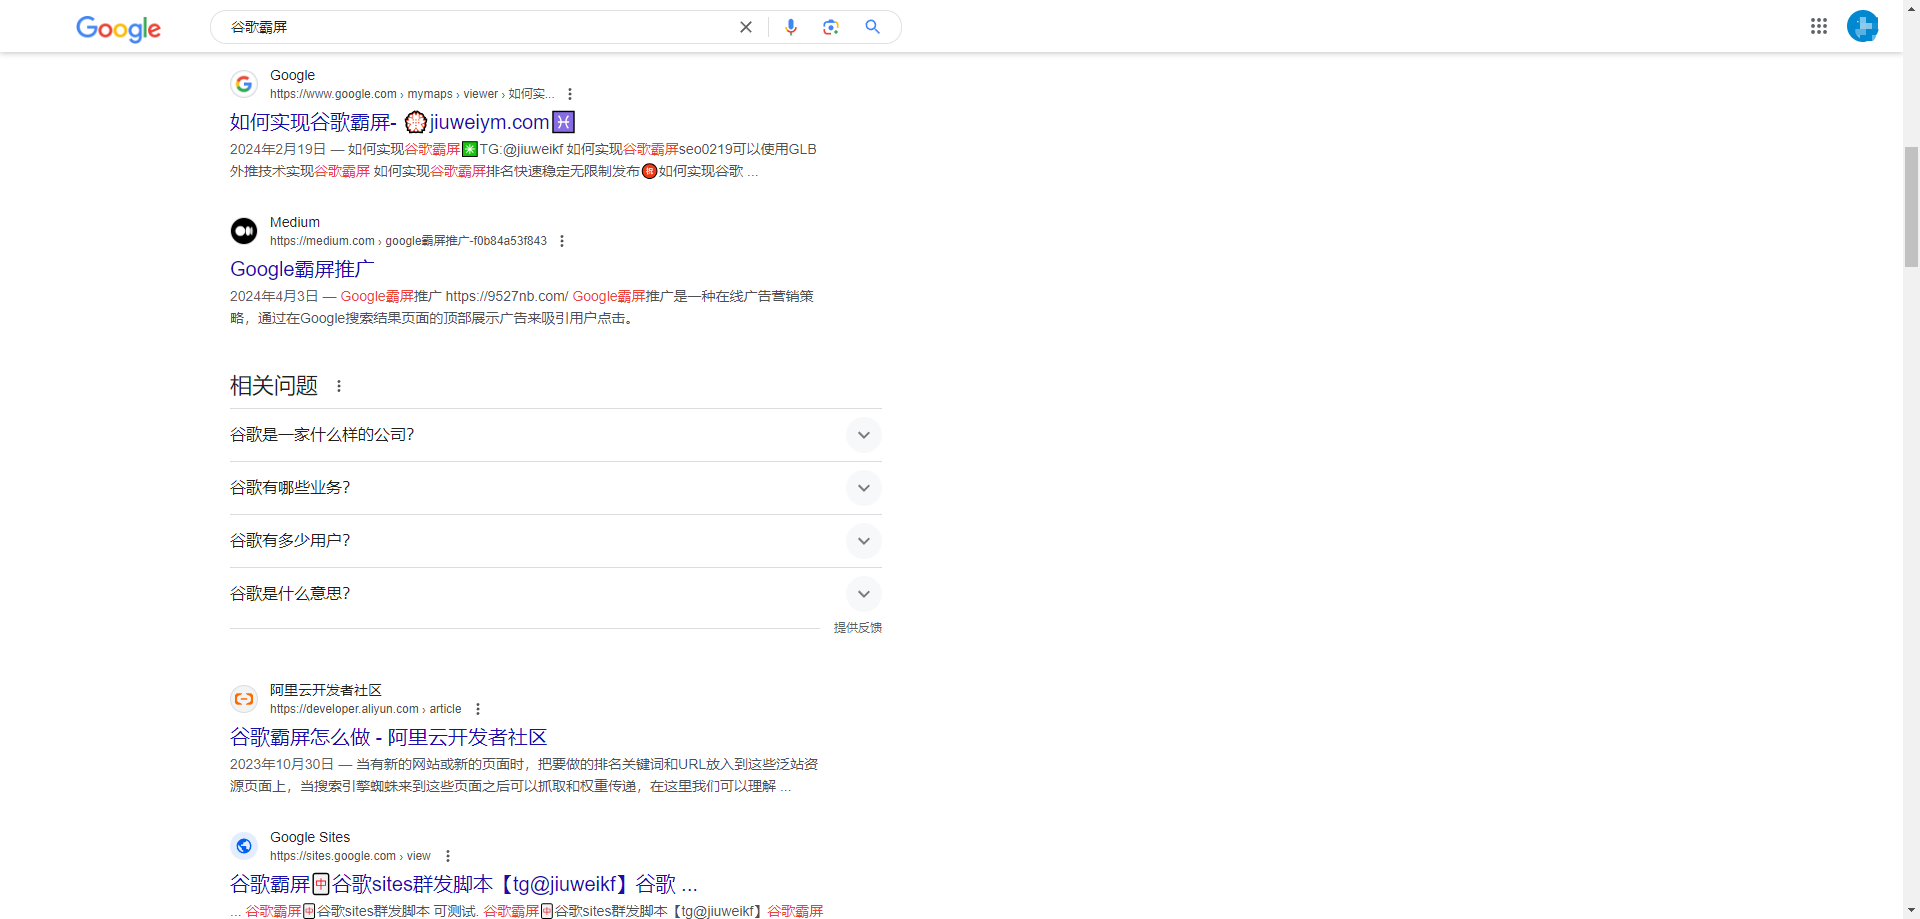Click the 2024年4月3日 snippet date
The image size is (1920, 919).
coord(274,296)
